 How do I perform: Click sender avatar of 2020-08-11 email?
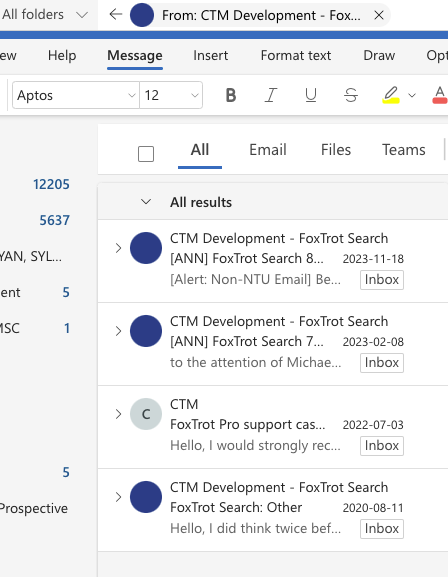(146, 497)
